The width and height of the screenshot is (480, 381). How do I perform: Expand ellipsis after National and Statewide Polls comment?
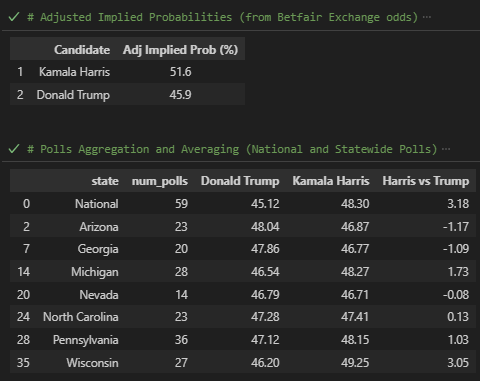pos(446,149)
